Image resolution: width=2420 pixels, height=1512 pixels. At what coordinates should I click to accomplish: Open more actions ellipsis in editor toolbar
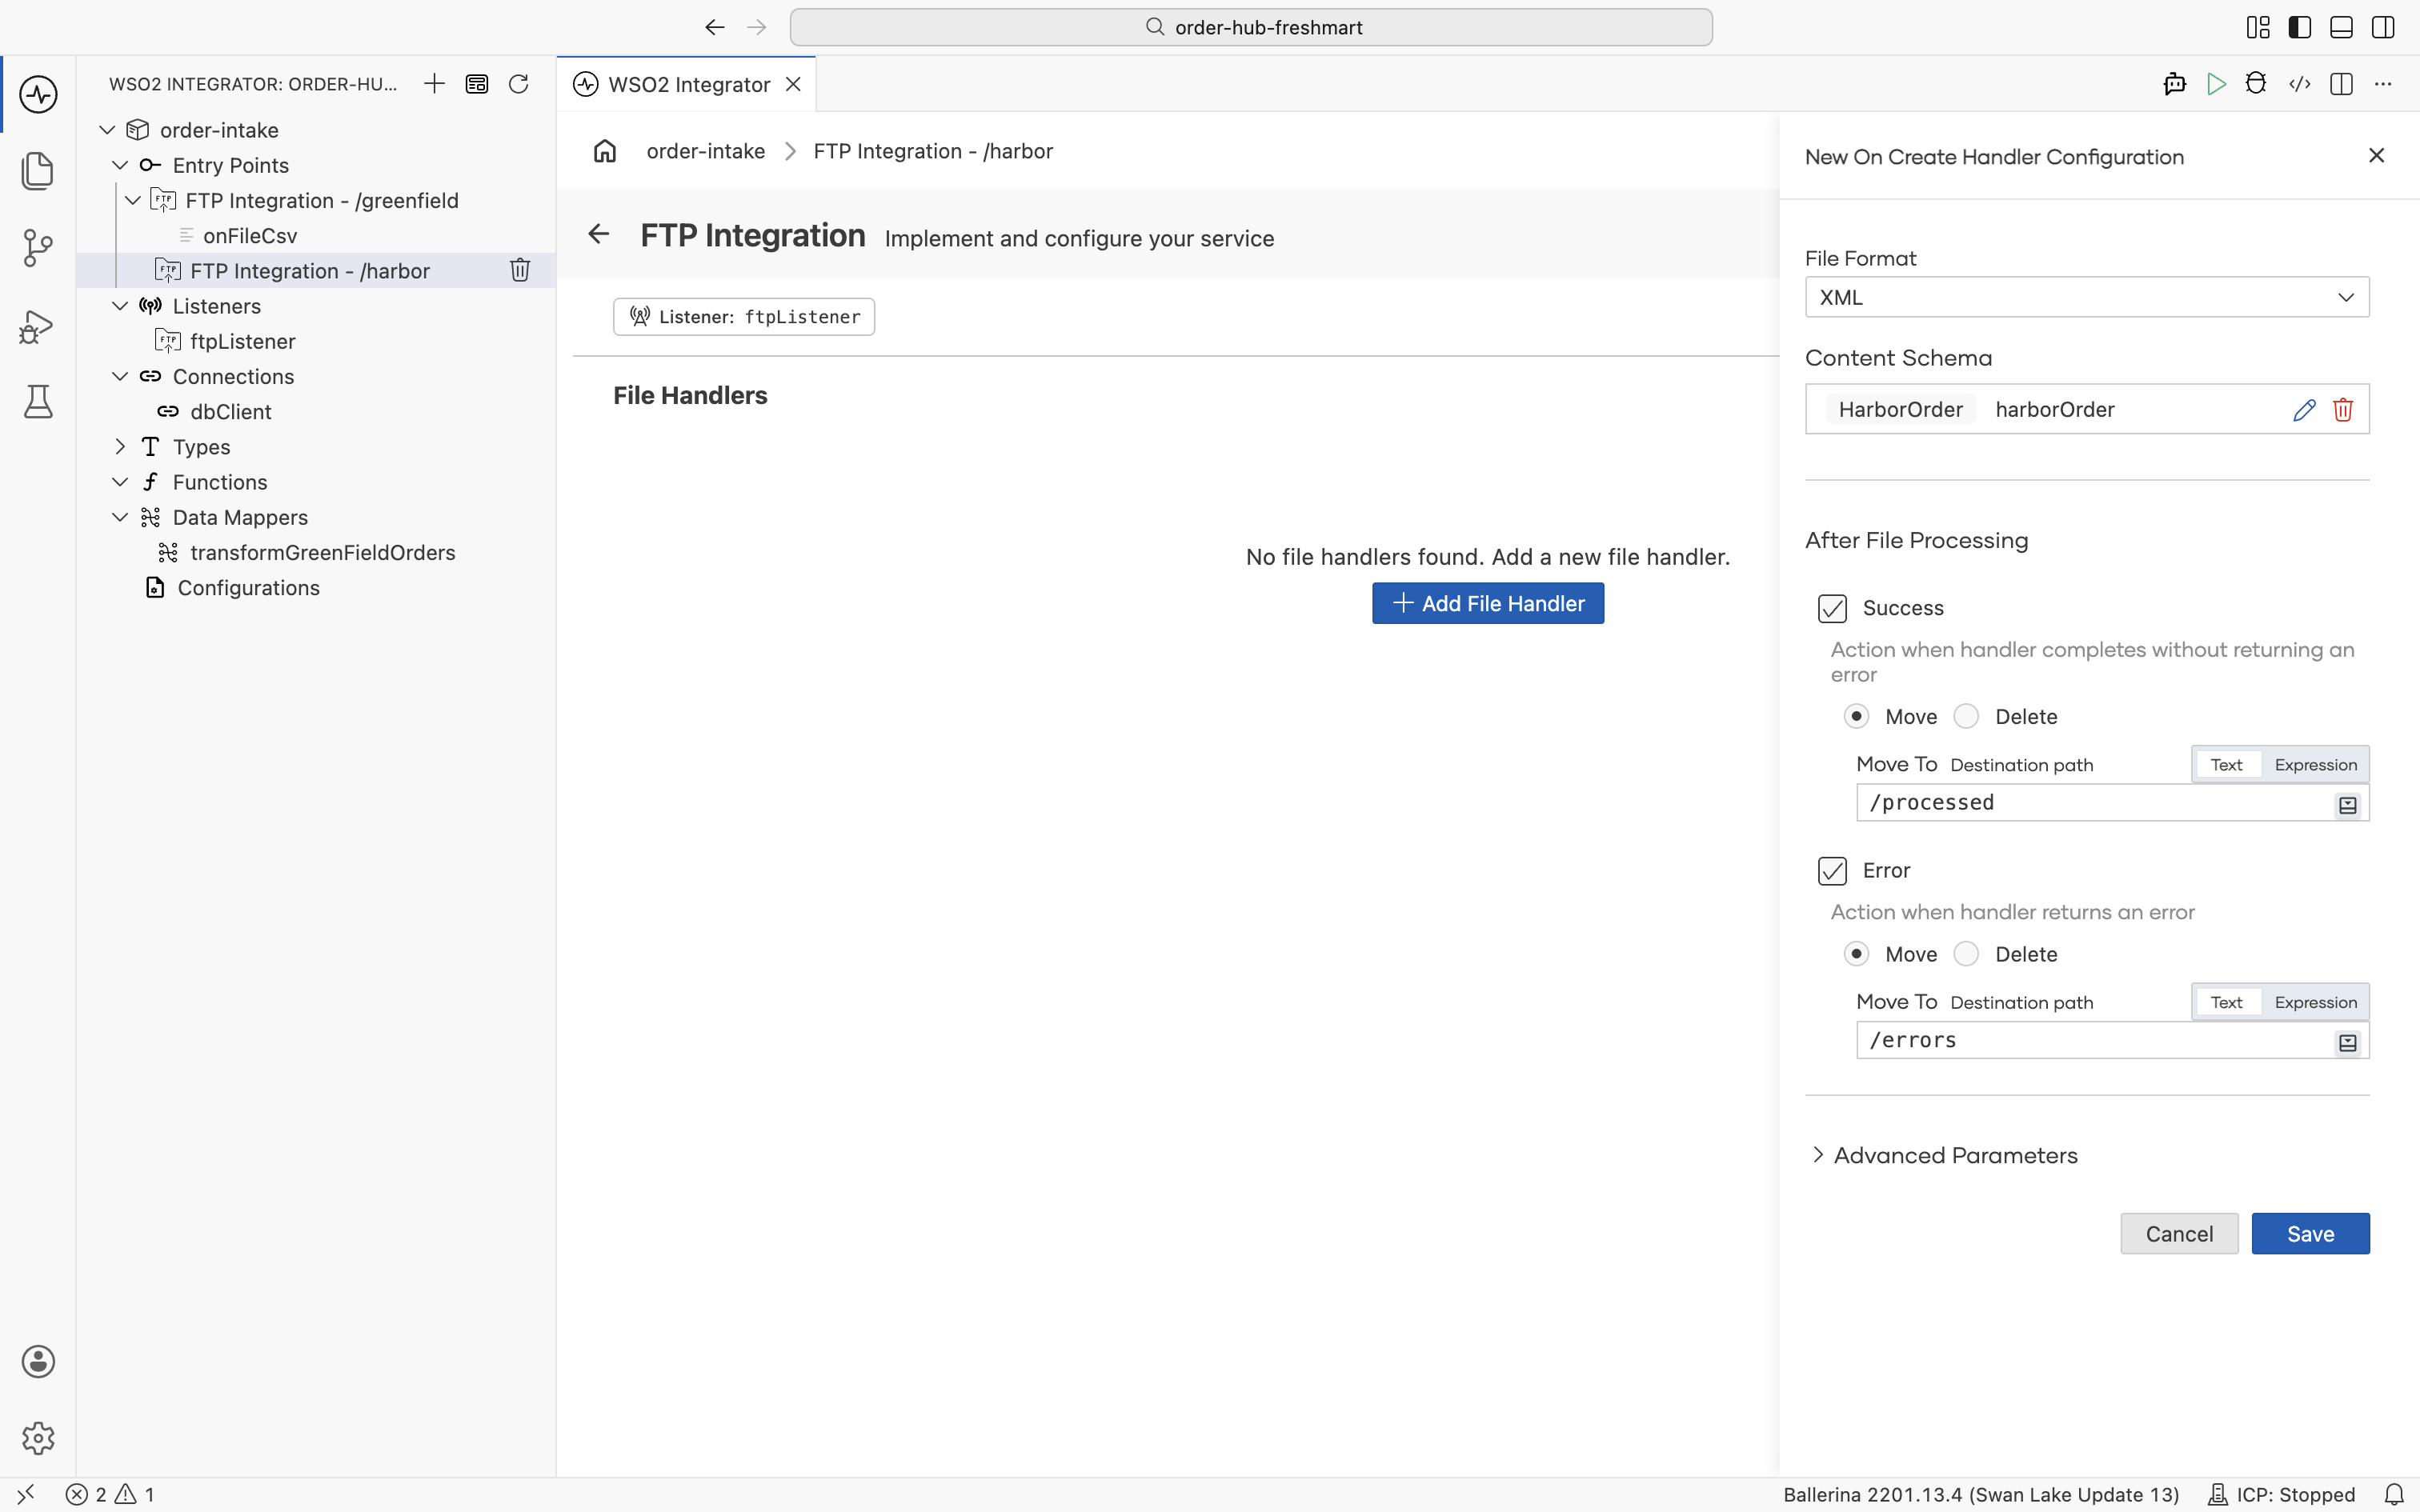pyautogui.click(x=2383, y=84)
